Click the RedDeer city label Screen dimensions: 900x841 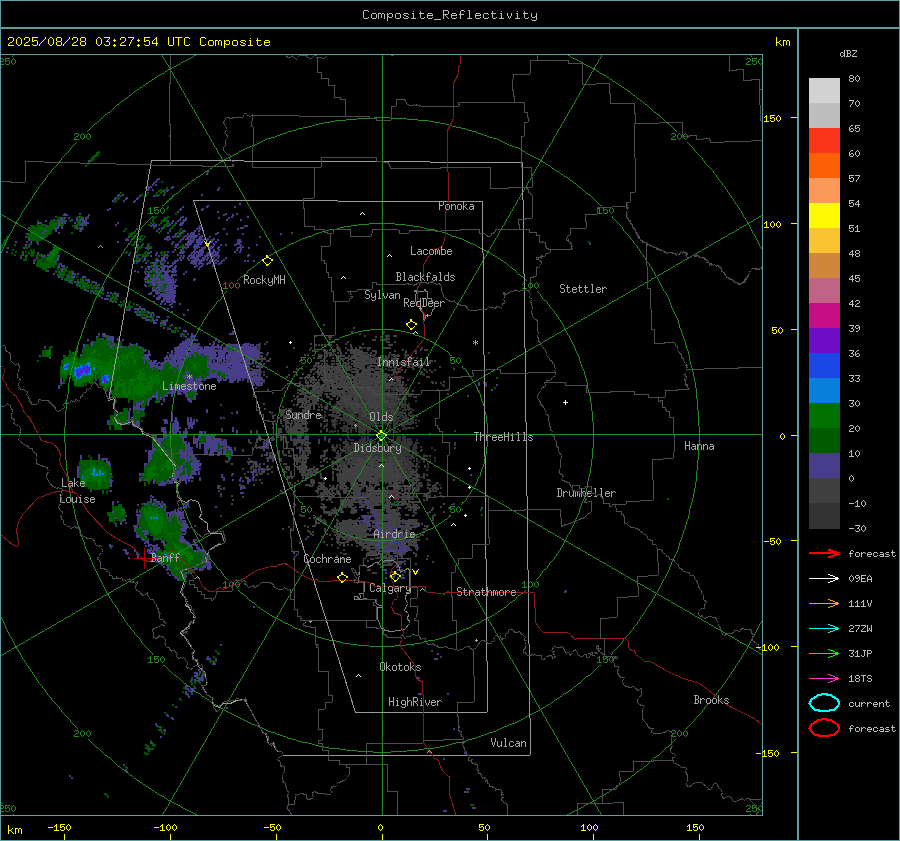424,303
